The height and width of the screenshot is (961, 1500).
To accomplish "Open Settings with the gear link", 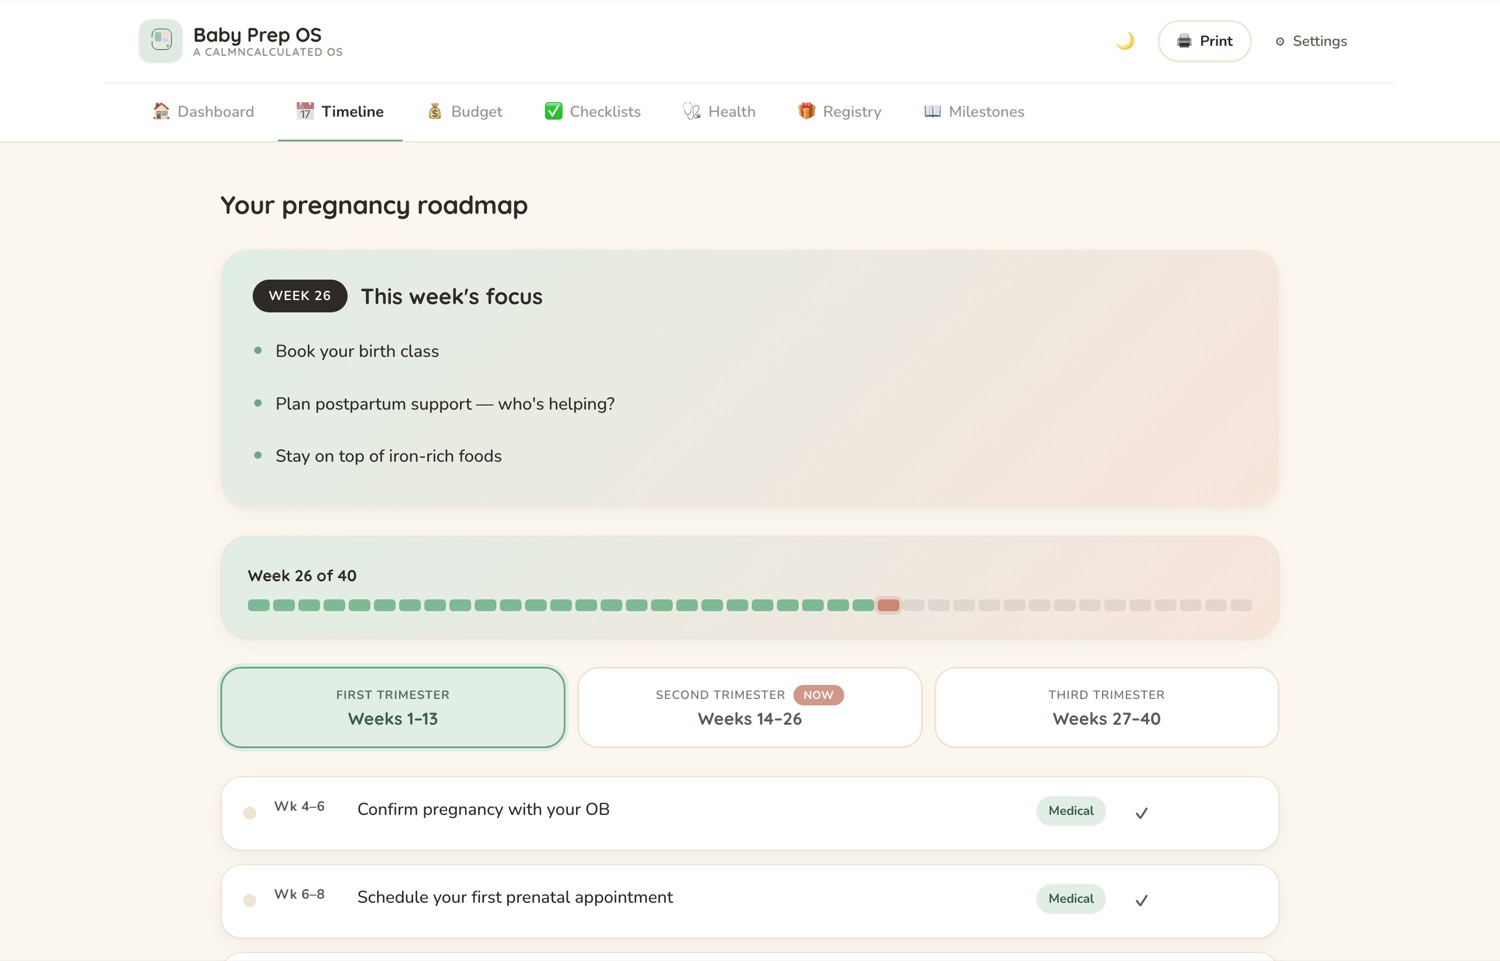I will [1311, 41].
